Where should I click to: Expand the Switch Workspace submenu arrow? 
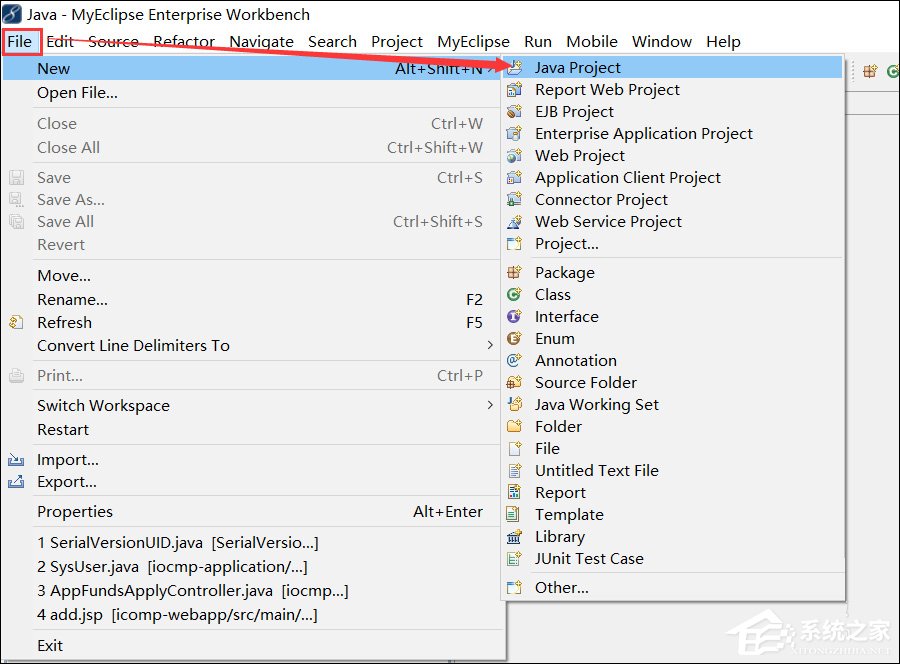[490, 405]
